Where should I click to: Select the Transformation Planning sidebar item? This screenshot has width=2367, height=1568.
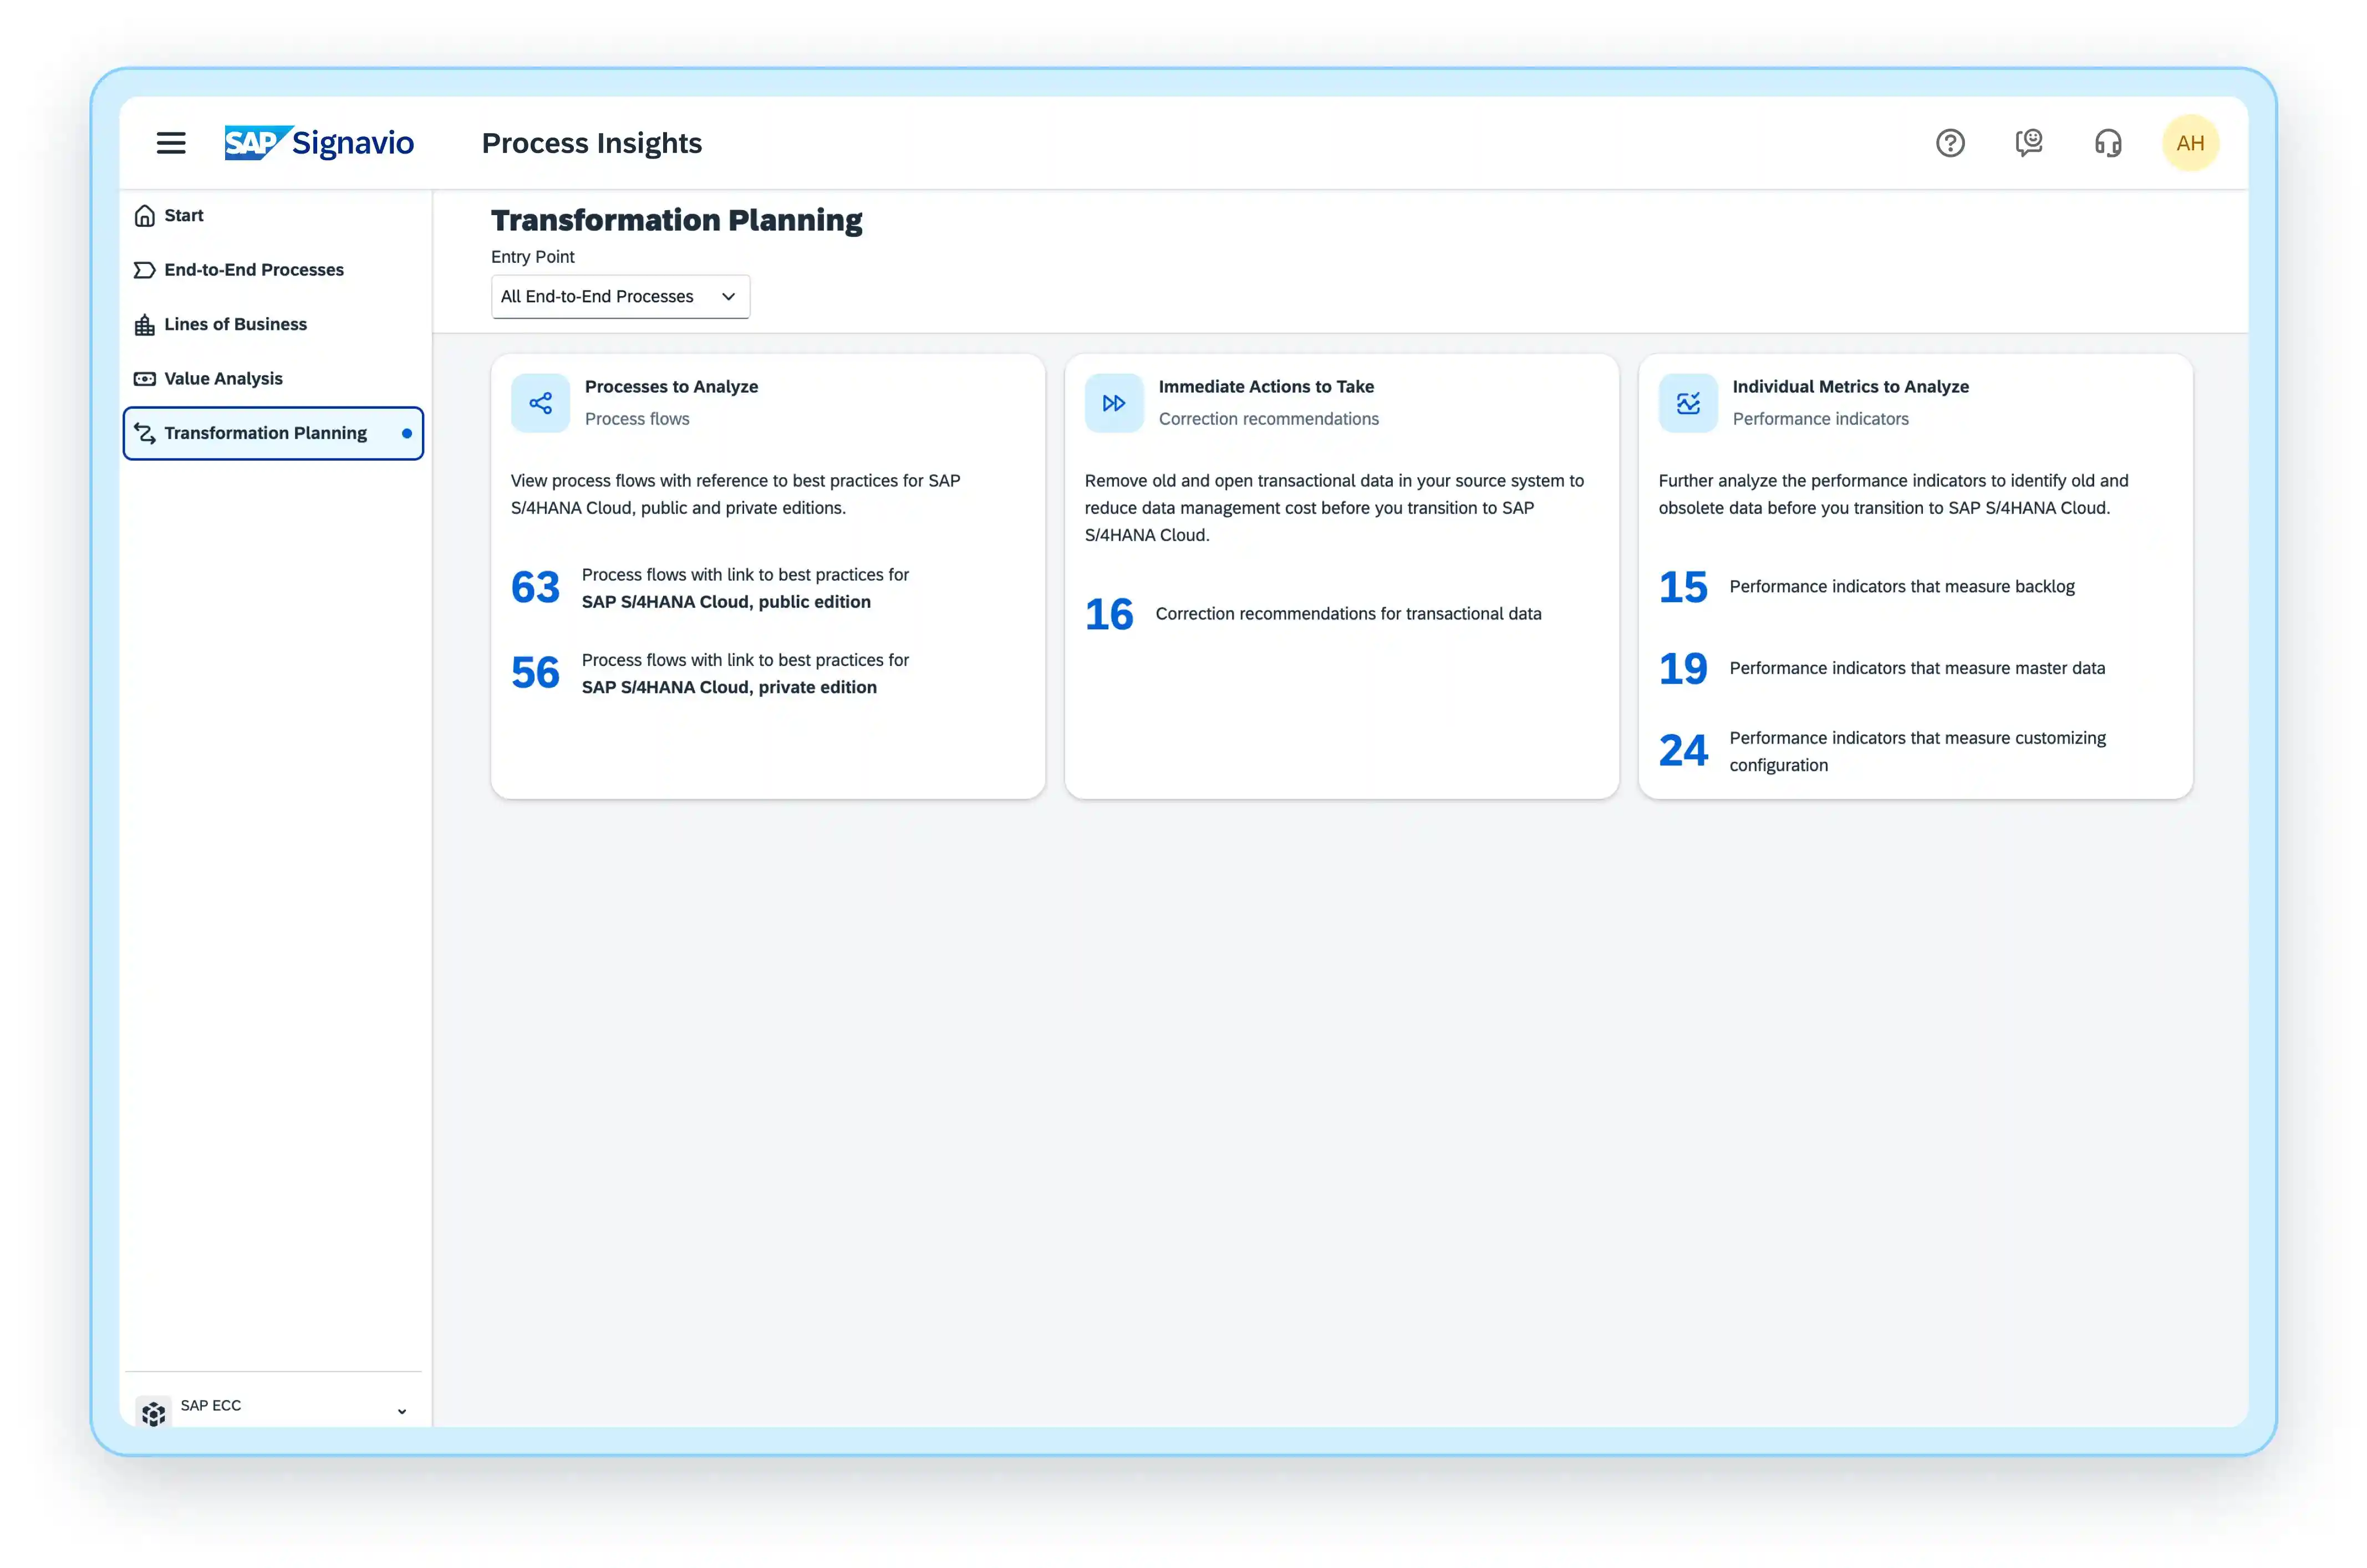click(x=273, y=433)
